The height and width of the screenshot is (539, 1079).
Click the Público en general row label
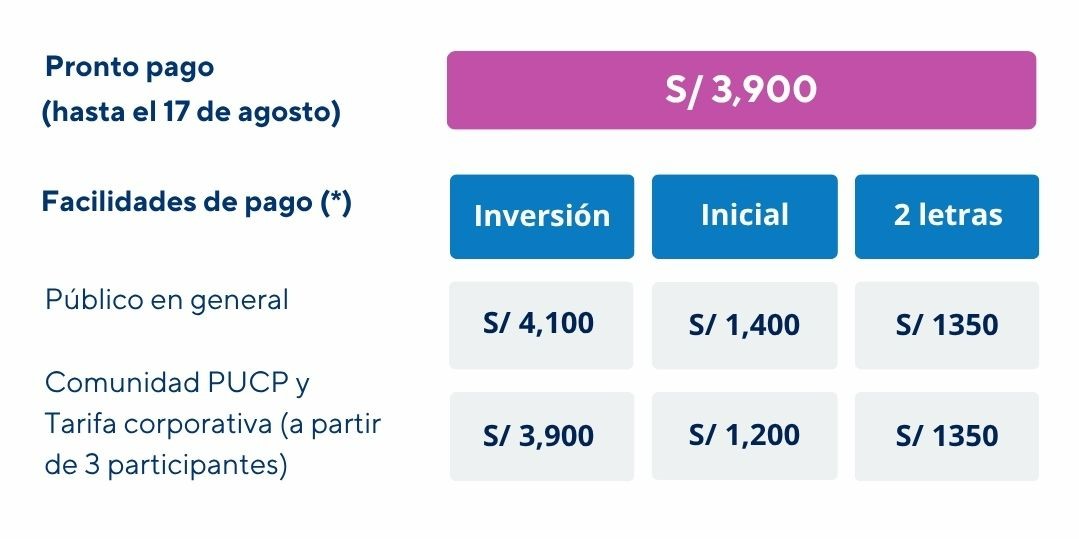pyautogui.click(x=167, y=300)
